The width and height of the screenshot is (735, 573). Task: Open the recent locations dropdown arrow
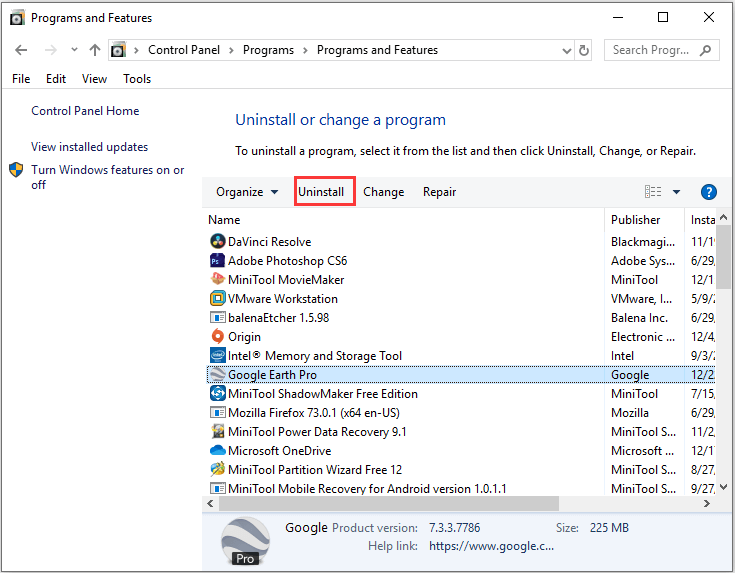point(74,50)
